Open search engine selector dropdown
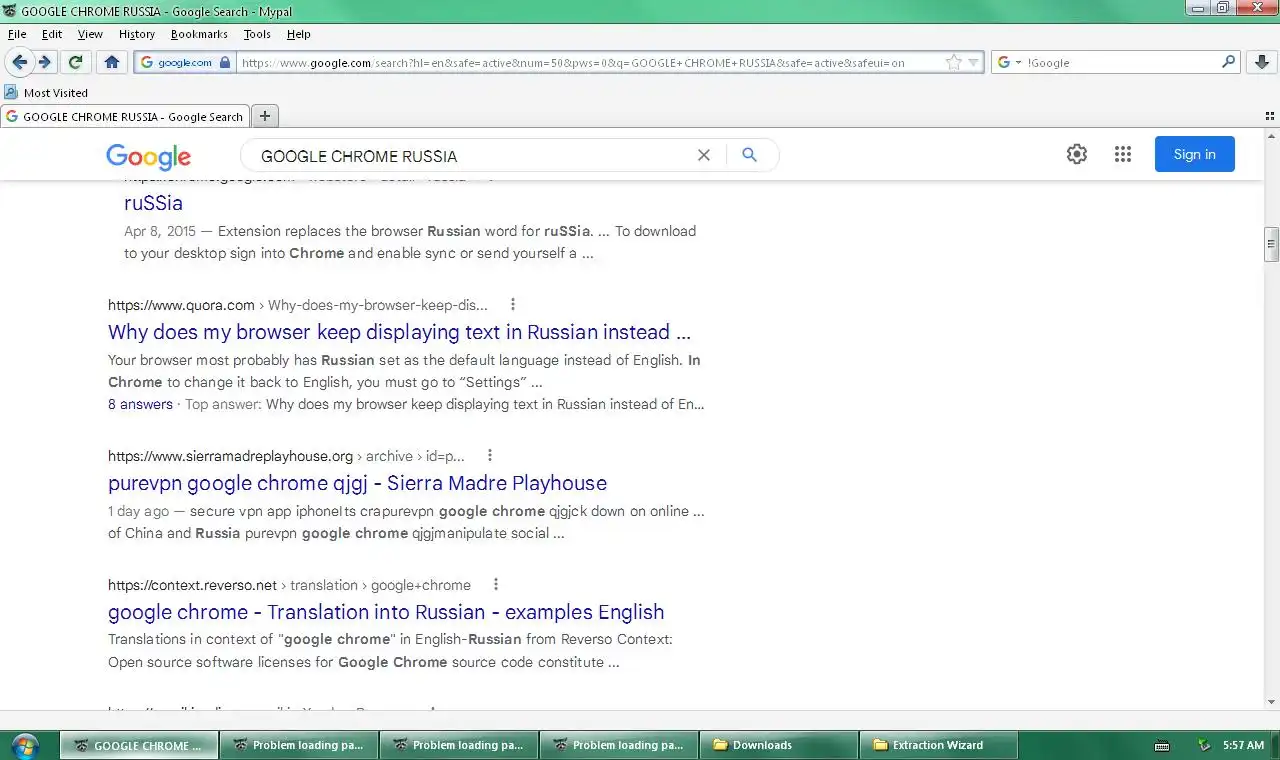The width and height of the screenshot is (1280, 760). [x=1009, y=62]
